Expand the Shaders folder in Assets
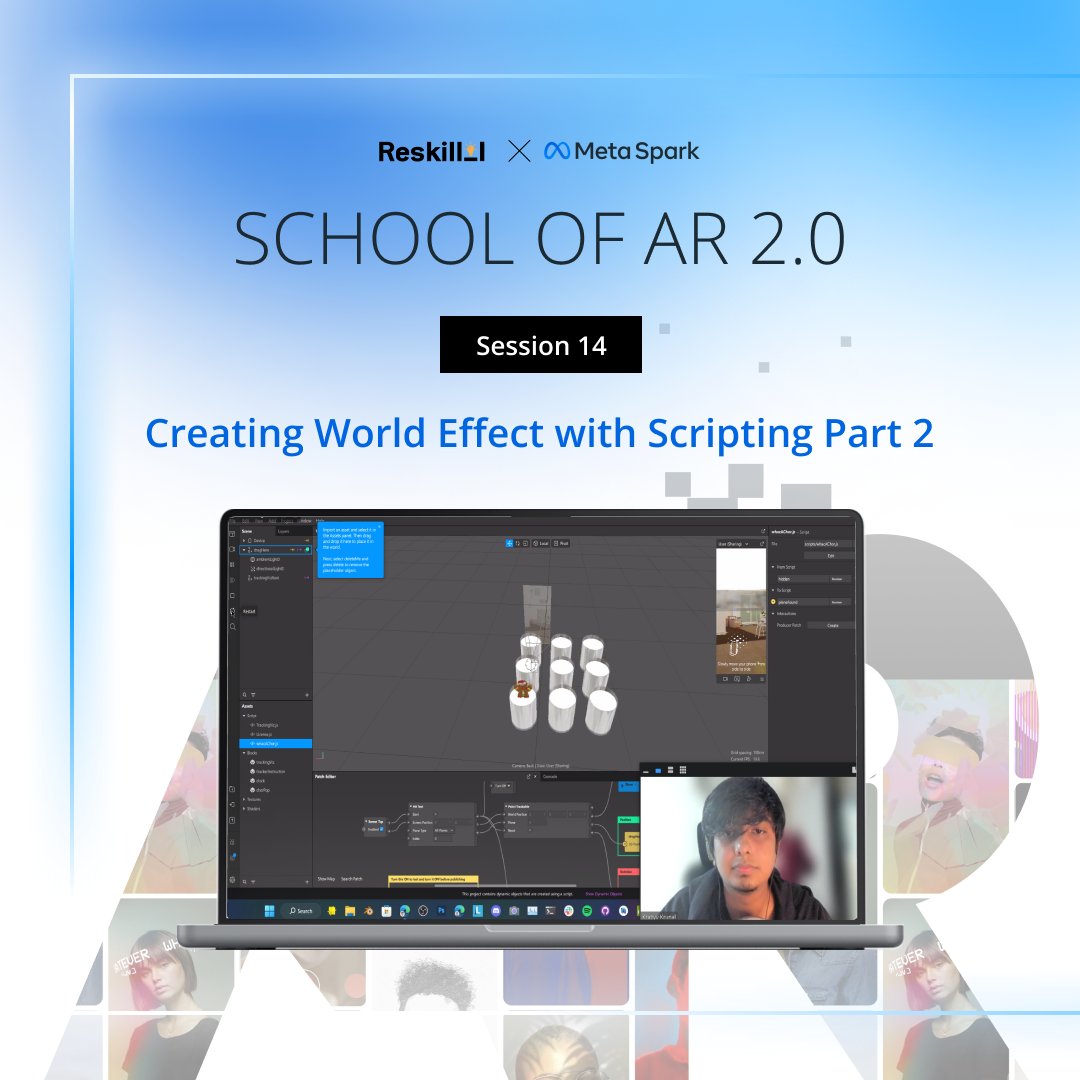Image resolution: width=1080 pixels, height=1080 pixels. tap(244, 809)
